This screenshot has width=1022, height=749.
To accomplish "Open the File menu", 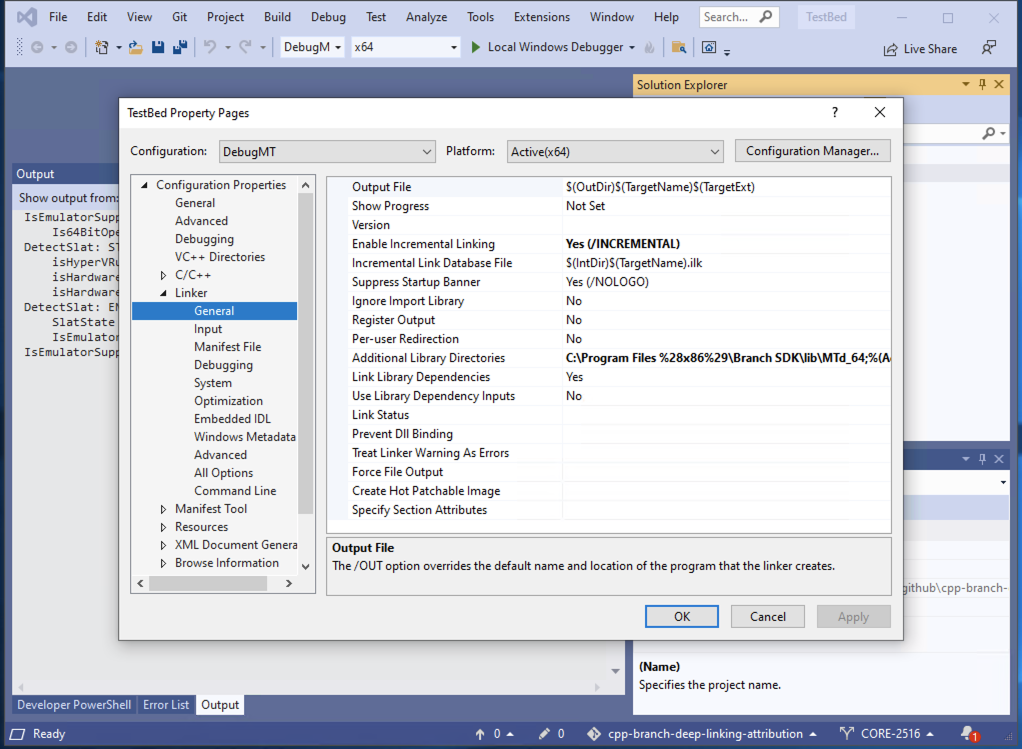I will 58,17.
